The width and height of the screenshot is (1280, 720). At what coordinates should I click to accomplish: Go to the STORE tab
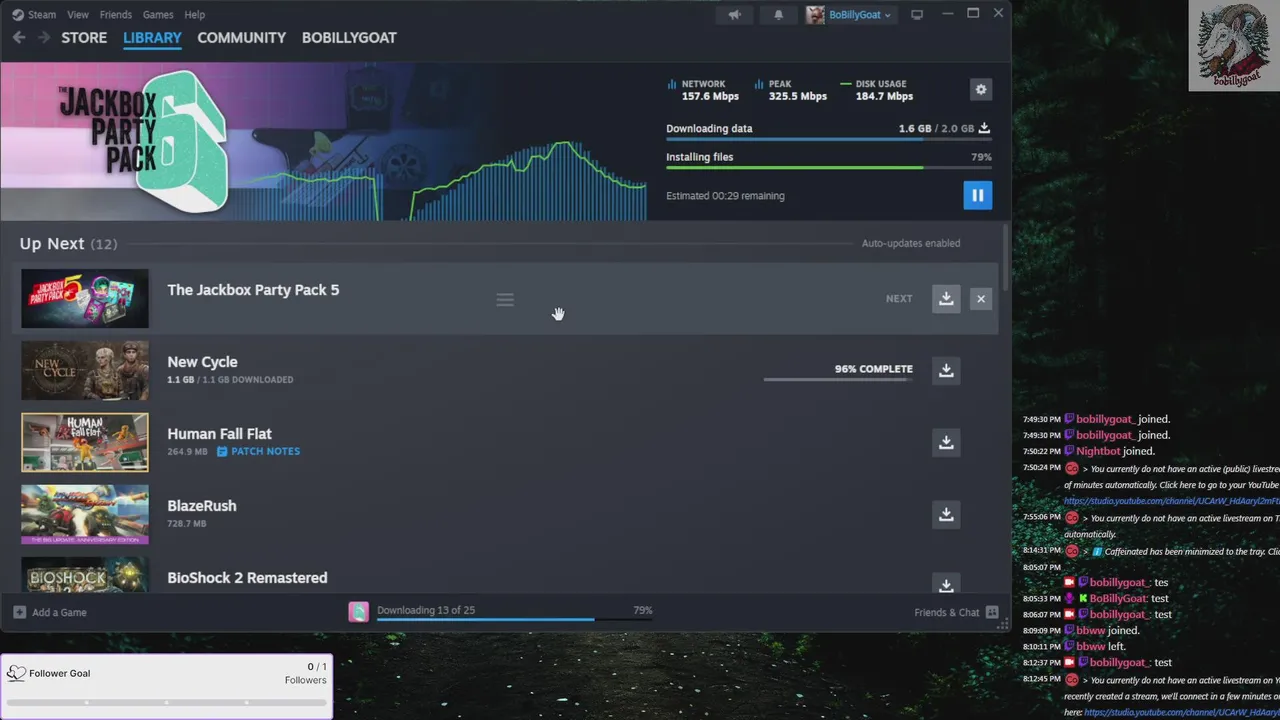tap(84, 37)
